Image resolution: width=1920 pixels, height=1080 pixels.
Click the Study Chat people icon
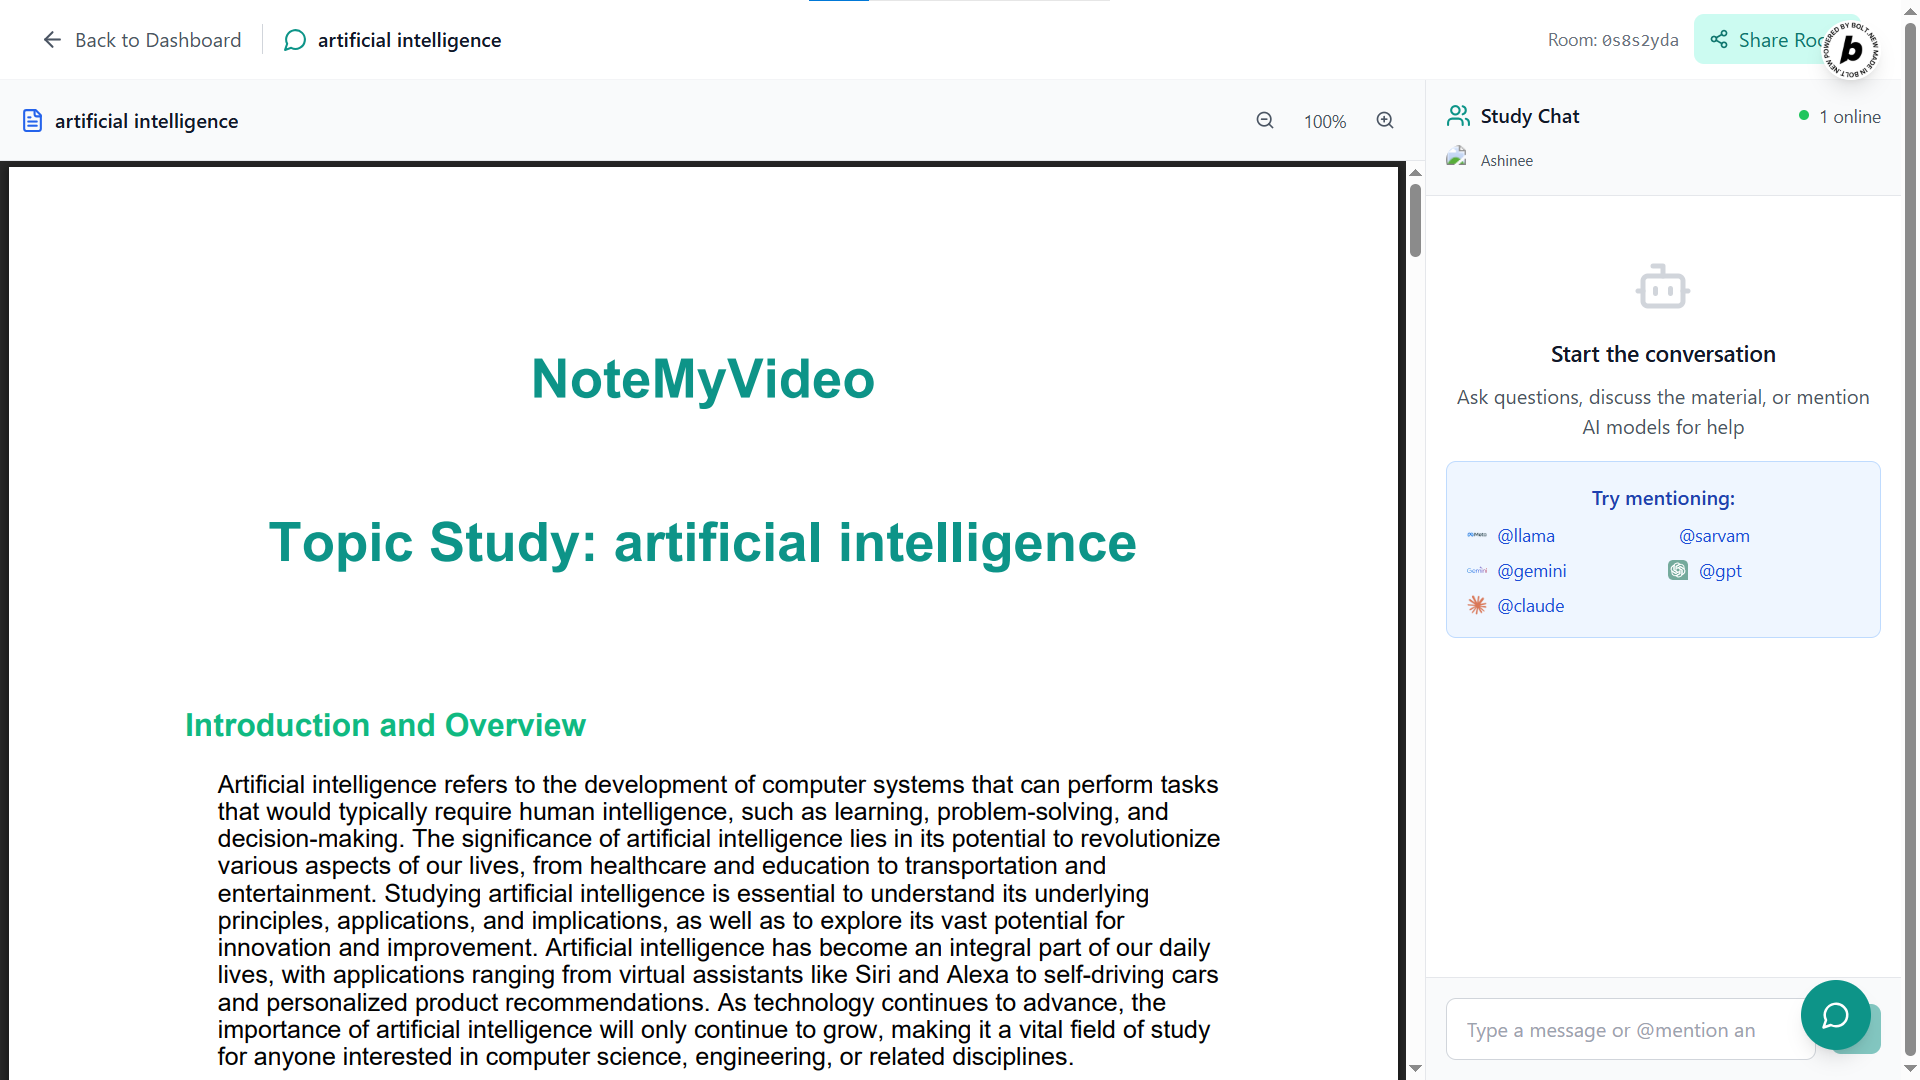pos(1458,116)
